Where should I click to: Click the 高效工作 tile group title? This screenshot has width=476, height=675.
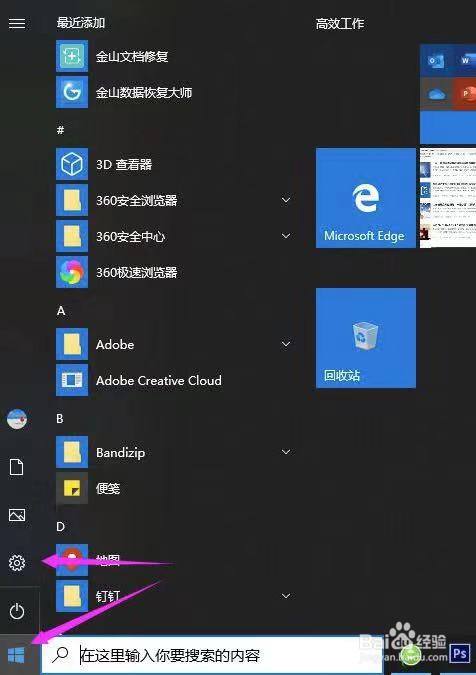pos(340,24)
